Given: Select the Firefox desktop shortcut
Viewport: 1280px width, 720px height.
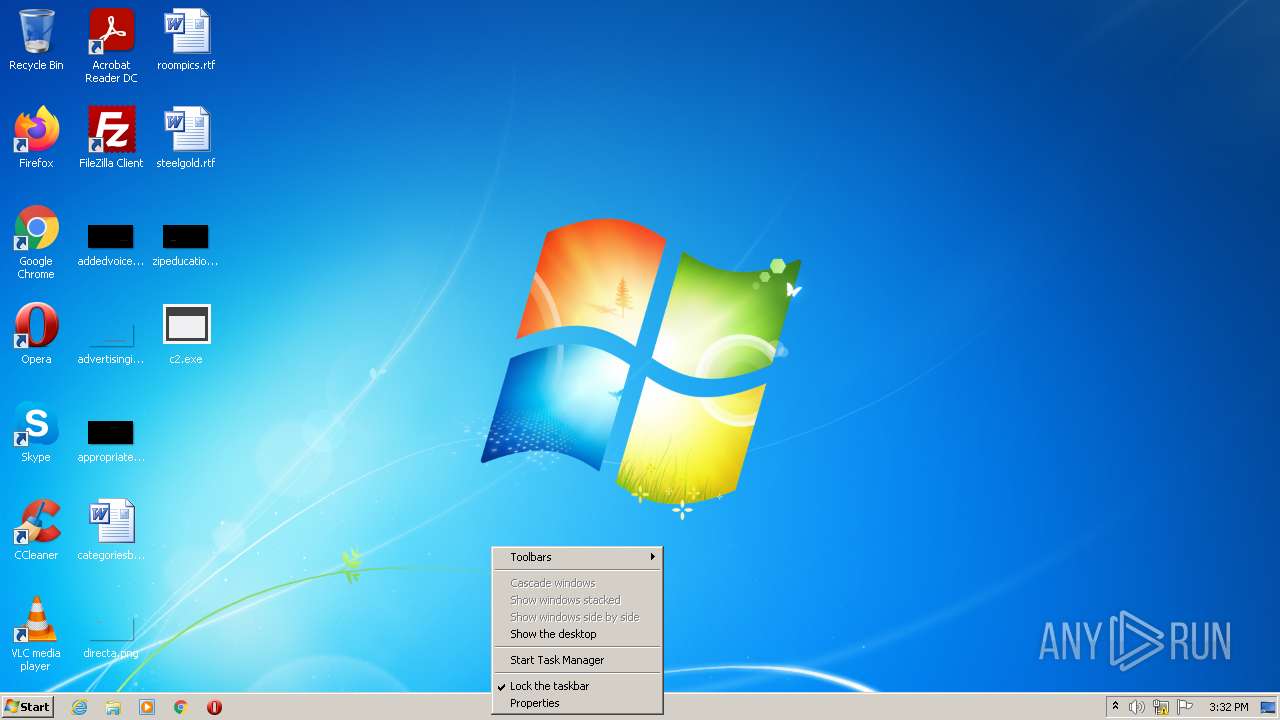Looking at the screenshot, I should (36, 138).
